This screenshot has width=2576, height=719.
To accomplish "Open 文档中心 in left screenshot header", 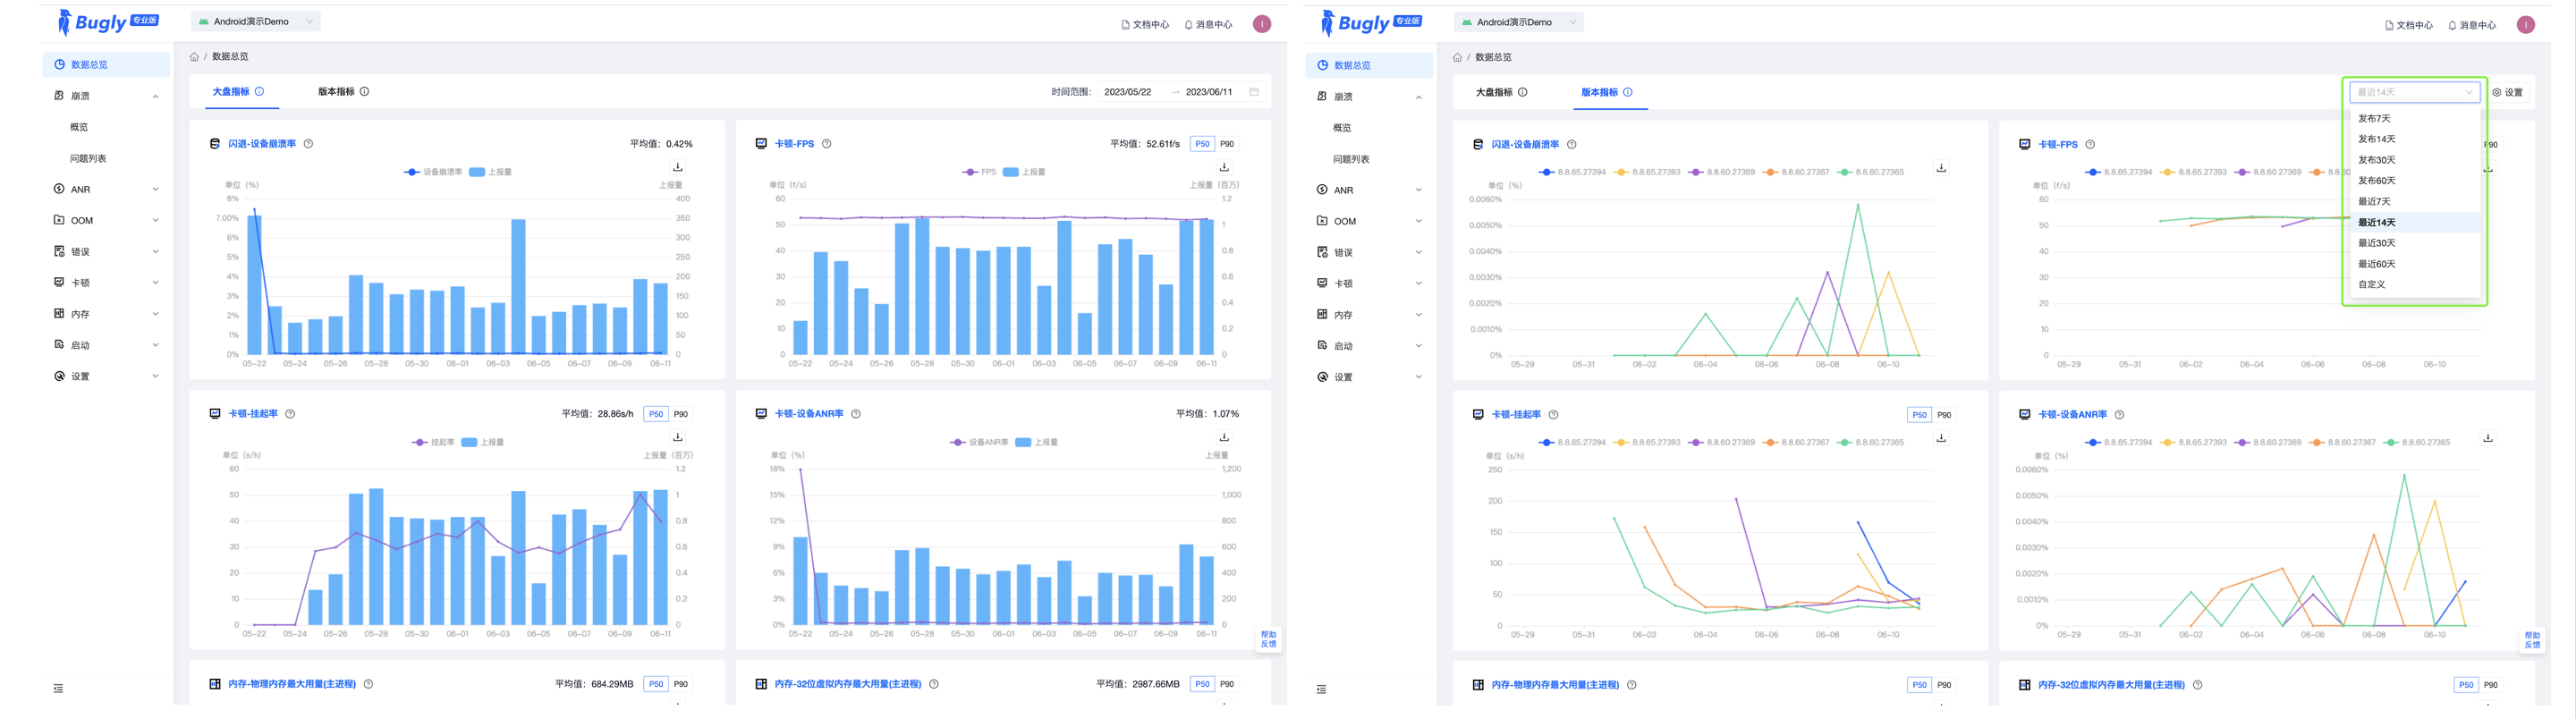I will (1145, 24).
